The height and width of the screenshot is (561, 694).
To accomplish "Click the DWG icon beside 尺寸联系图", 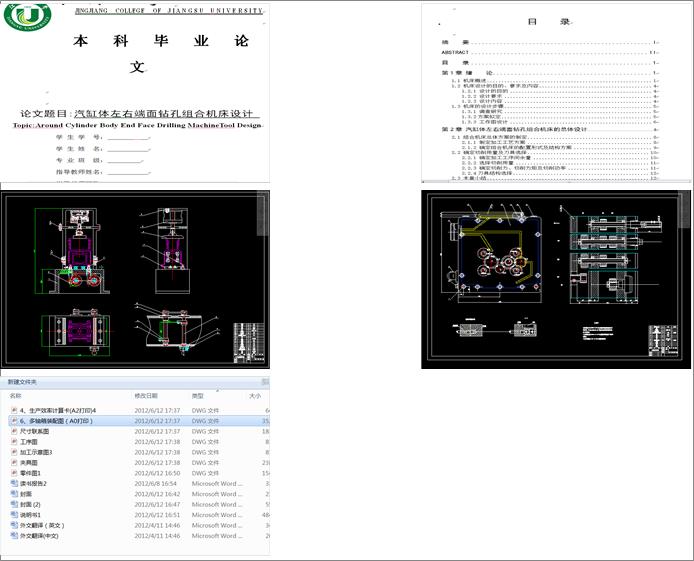I will click(14, 431).
